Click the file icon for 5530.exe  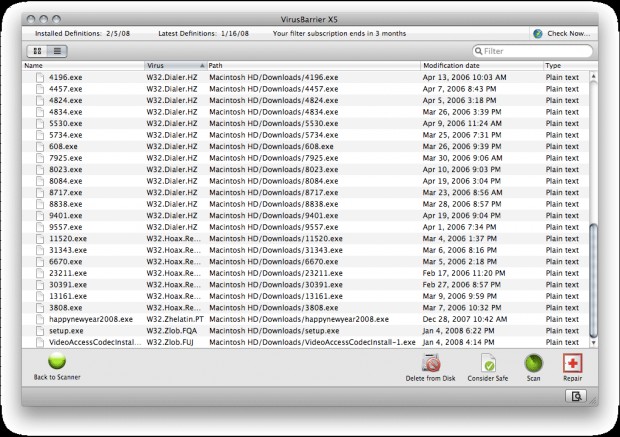tap(40, 123)
